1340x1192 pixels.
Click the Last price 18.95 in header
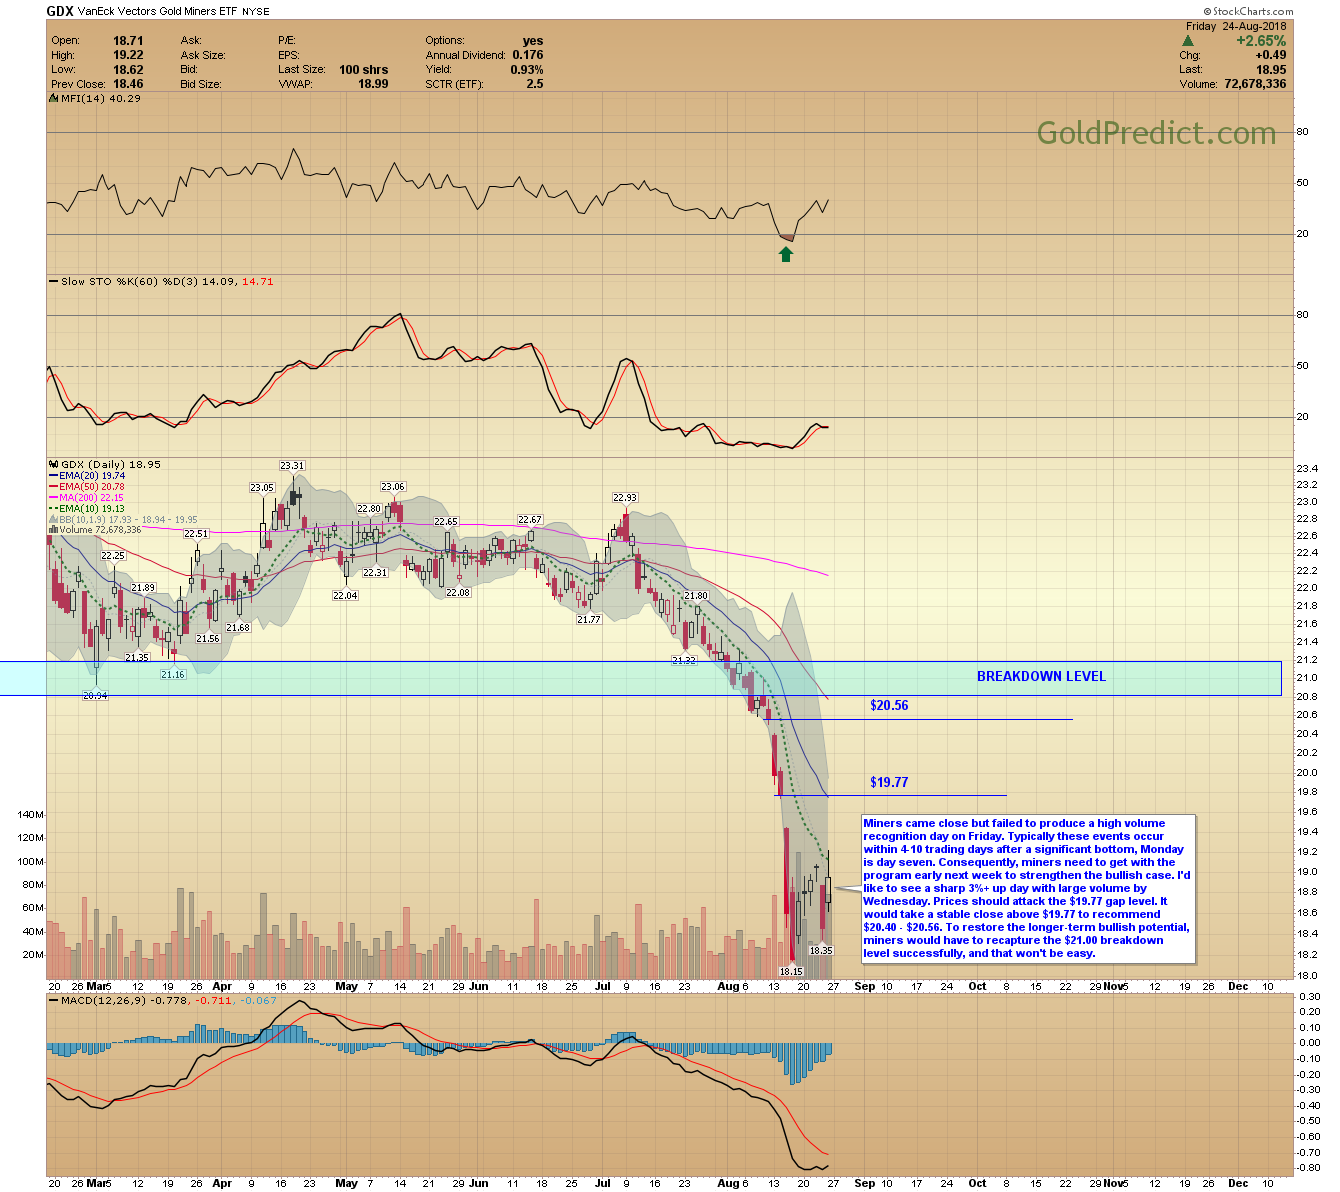(1272, 70)
